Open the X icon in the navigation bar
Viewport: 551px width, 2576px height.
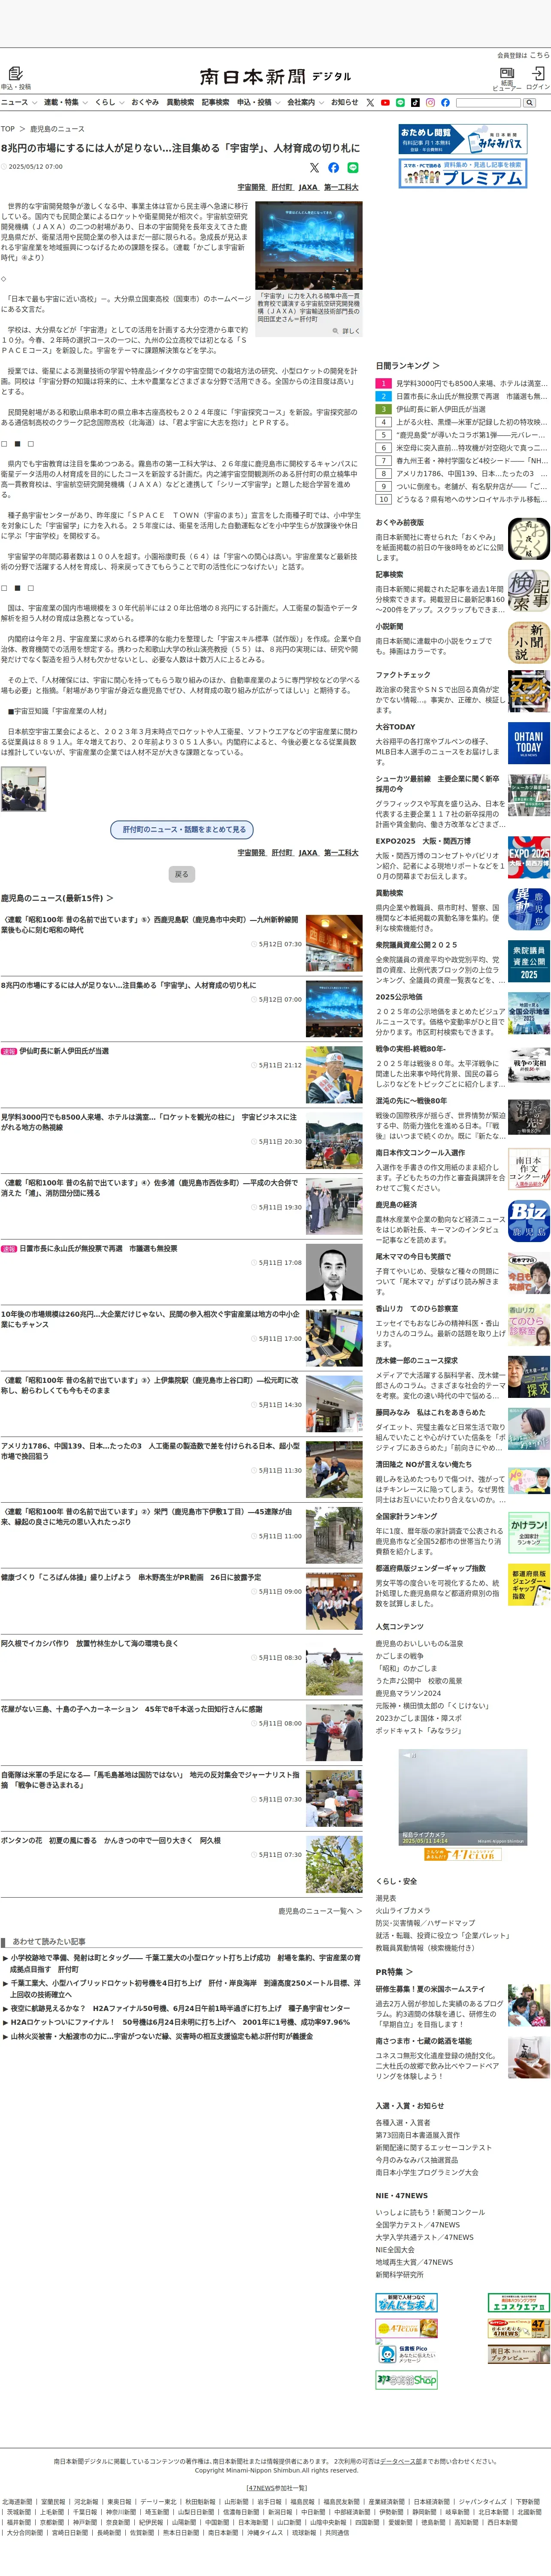click(x=370, y=102)
